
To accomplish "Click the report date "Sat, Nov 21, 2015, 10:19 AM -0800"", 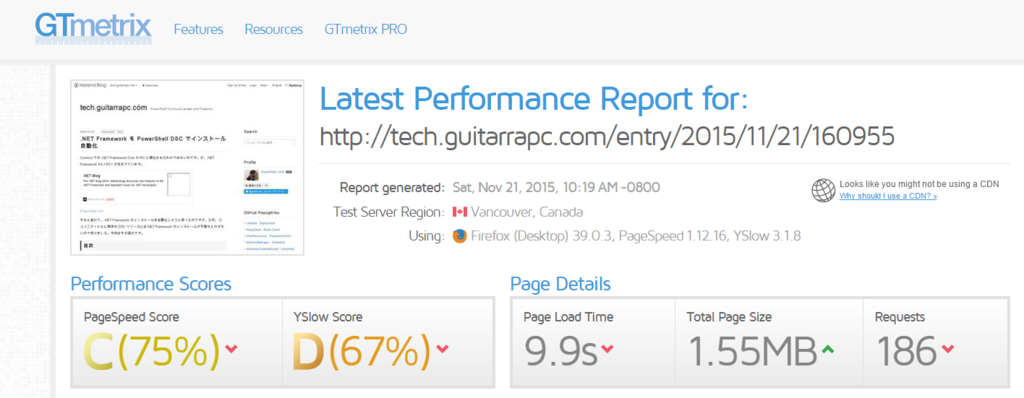I will 556,188.
